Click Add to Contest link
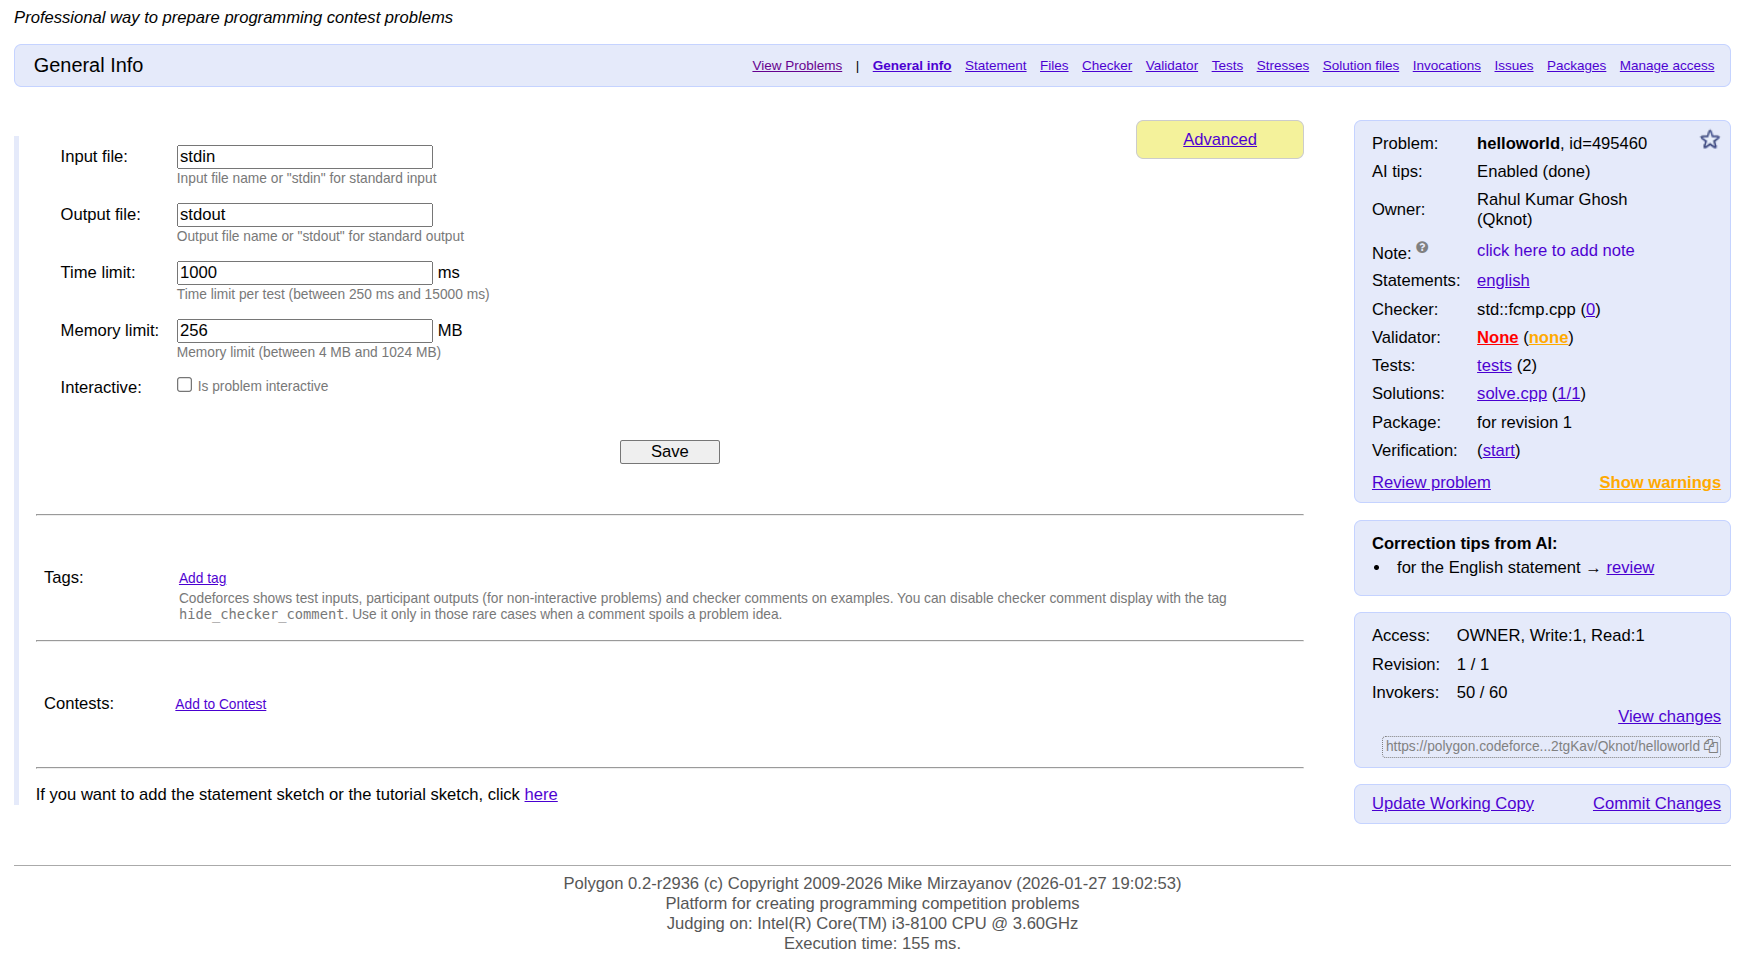Screen dimensions: 1760x953 click(x=221, y=704)
